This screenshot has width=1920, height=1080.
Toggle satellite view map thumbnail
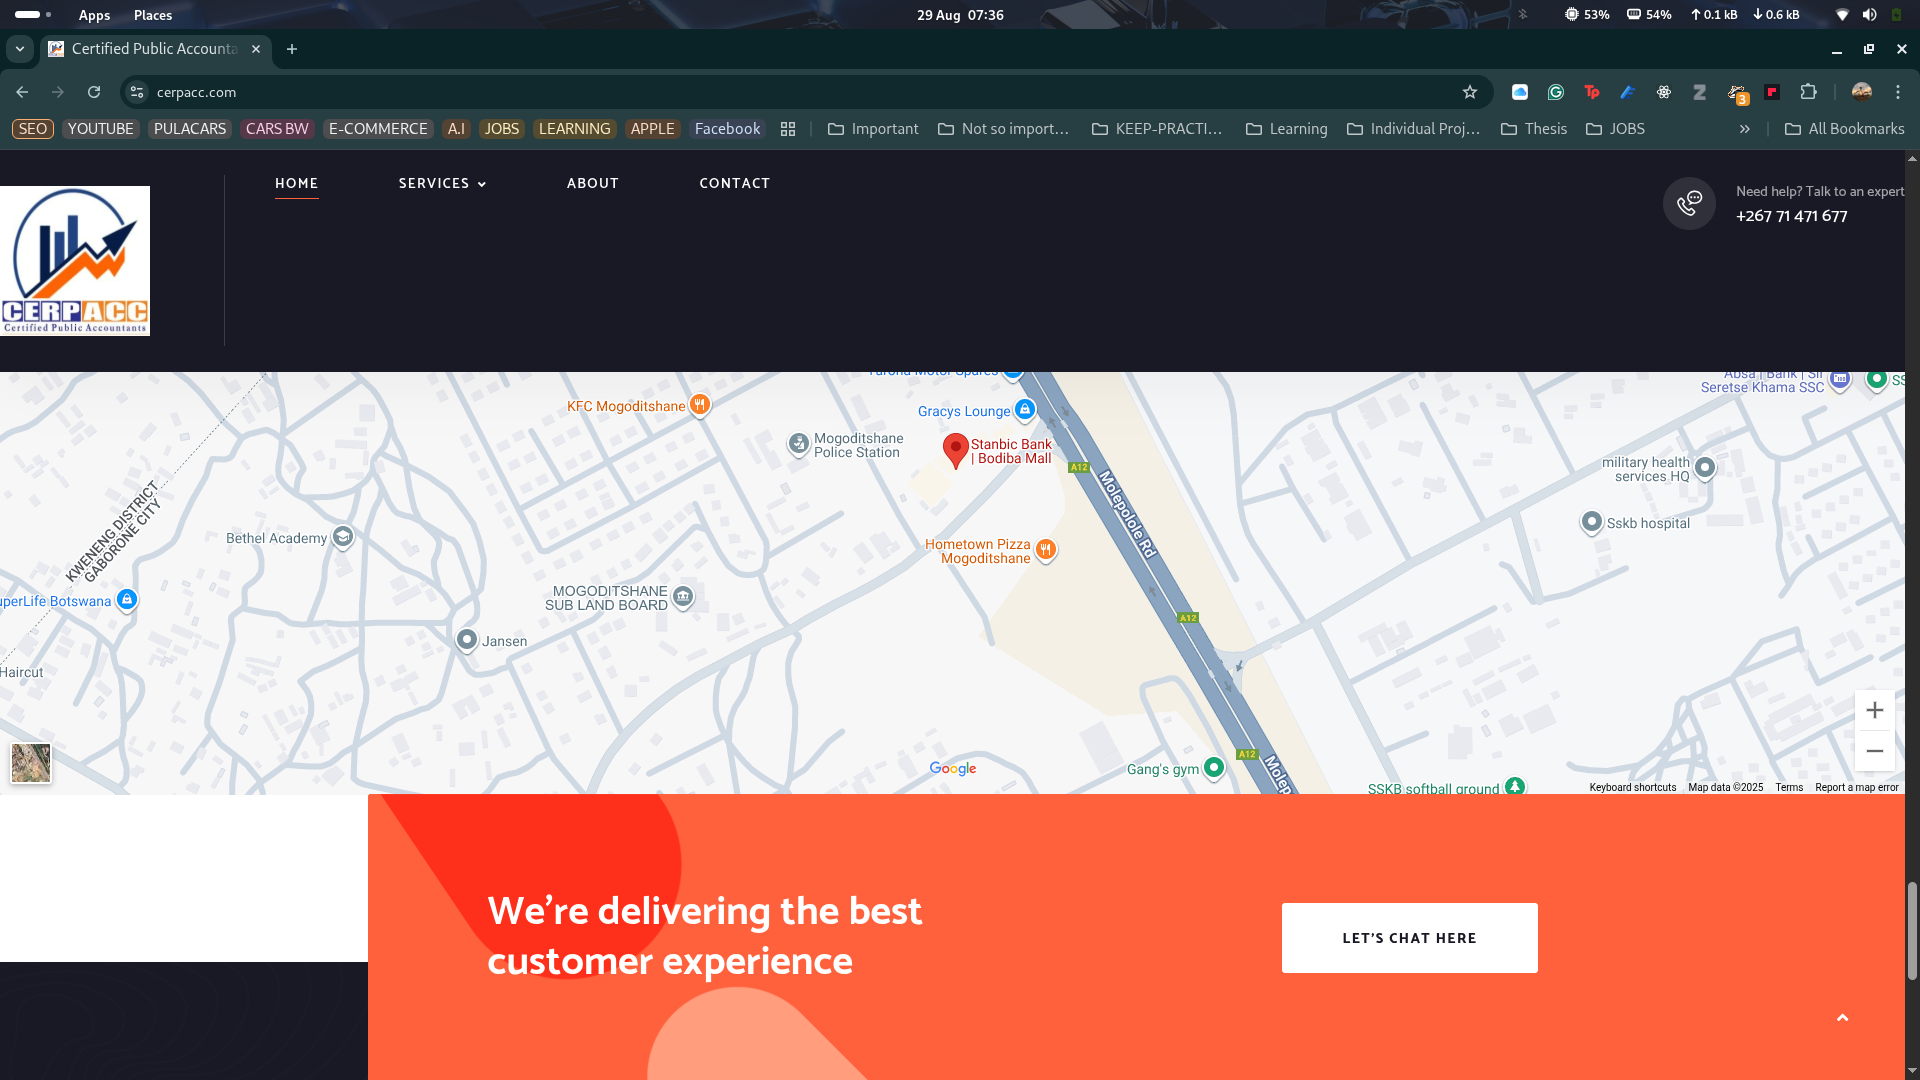point(31,763)
